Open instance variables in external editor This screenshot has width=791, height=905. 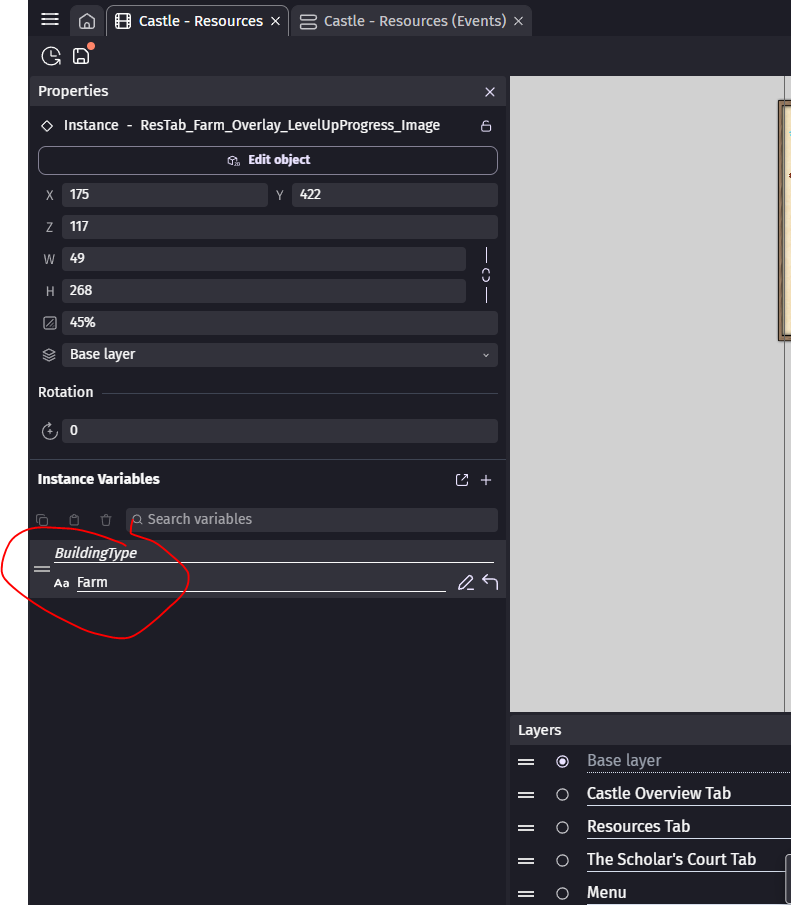pyautogui.click(x=462, y=480)
